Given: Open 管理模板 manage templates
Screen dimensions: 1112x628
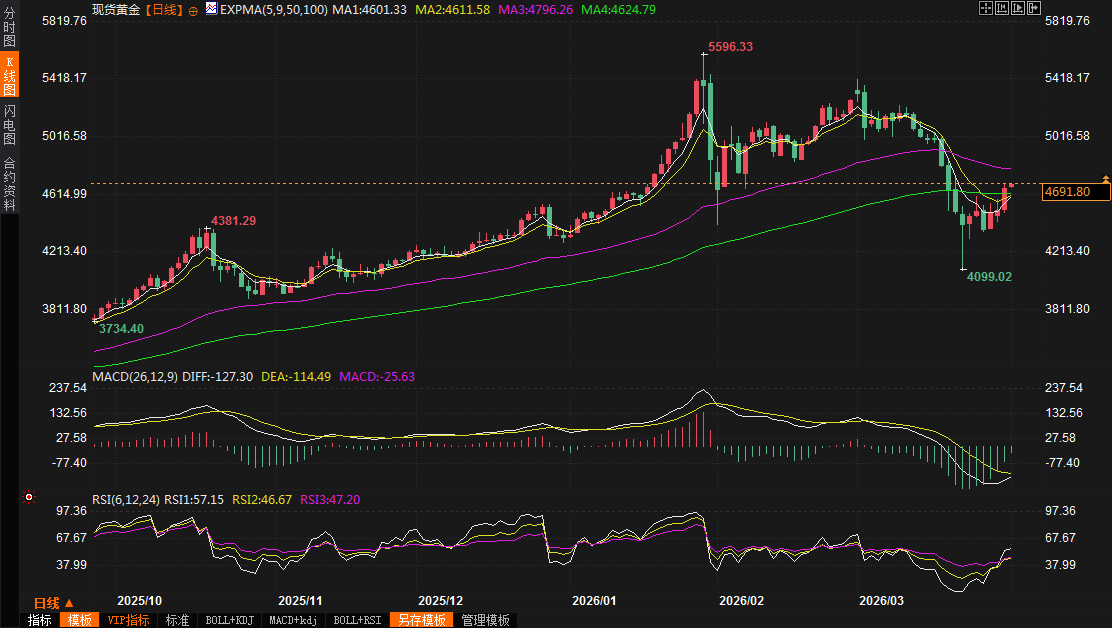Looking at the screenshot, I should point(486,620).
